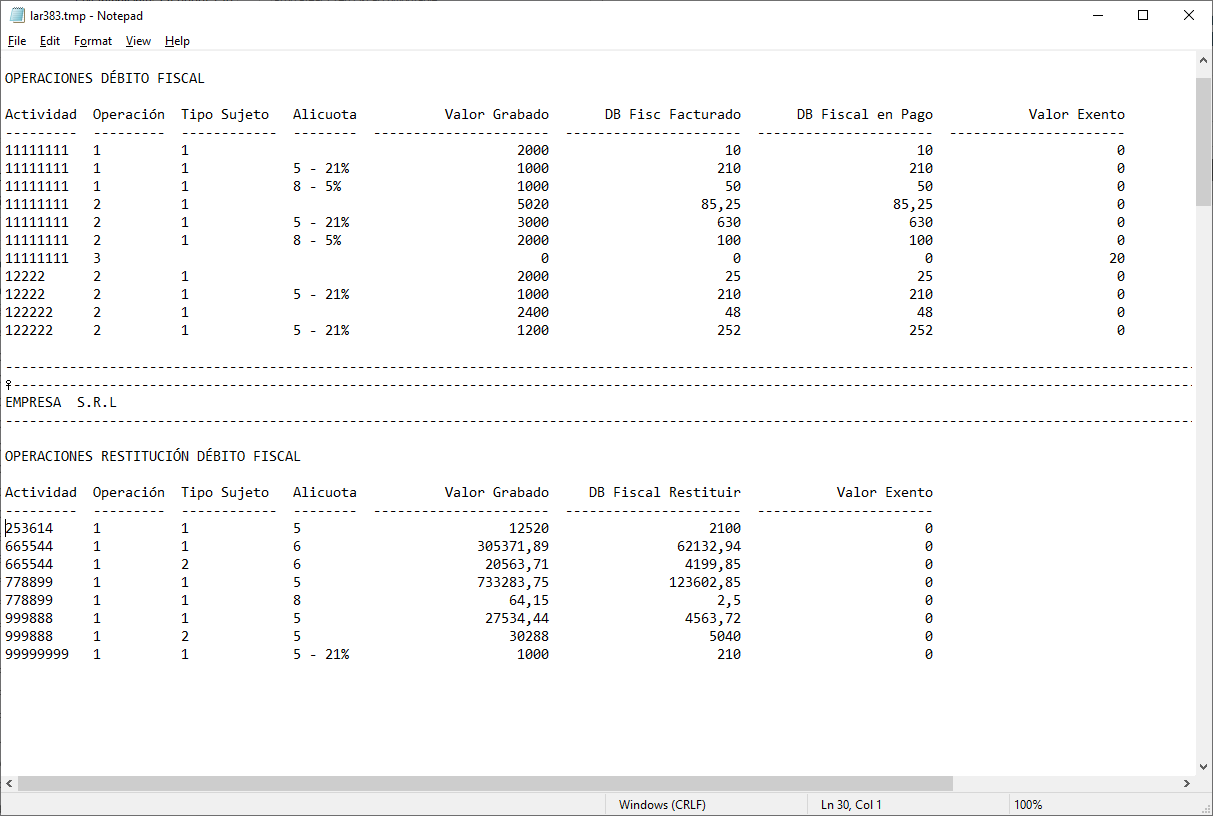Open the File menu

click(x=17, y=41)
